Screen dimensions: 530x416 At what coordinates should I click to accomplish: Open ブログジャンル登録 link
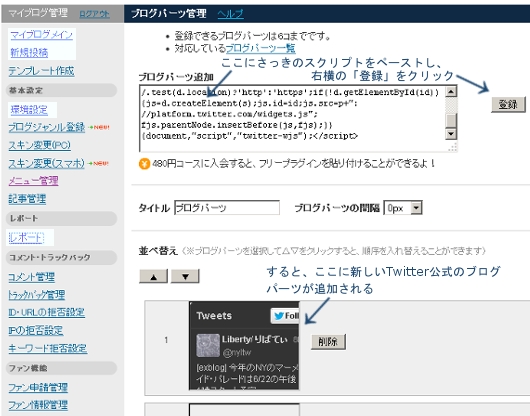47,127
